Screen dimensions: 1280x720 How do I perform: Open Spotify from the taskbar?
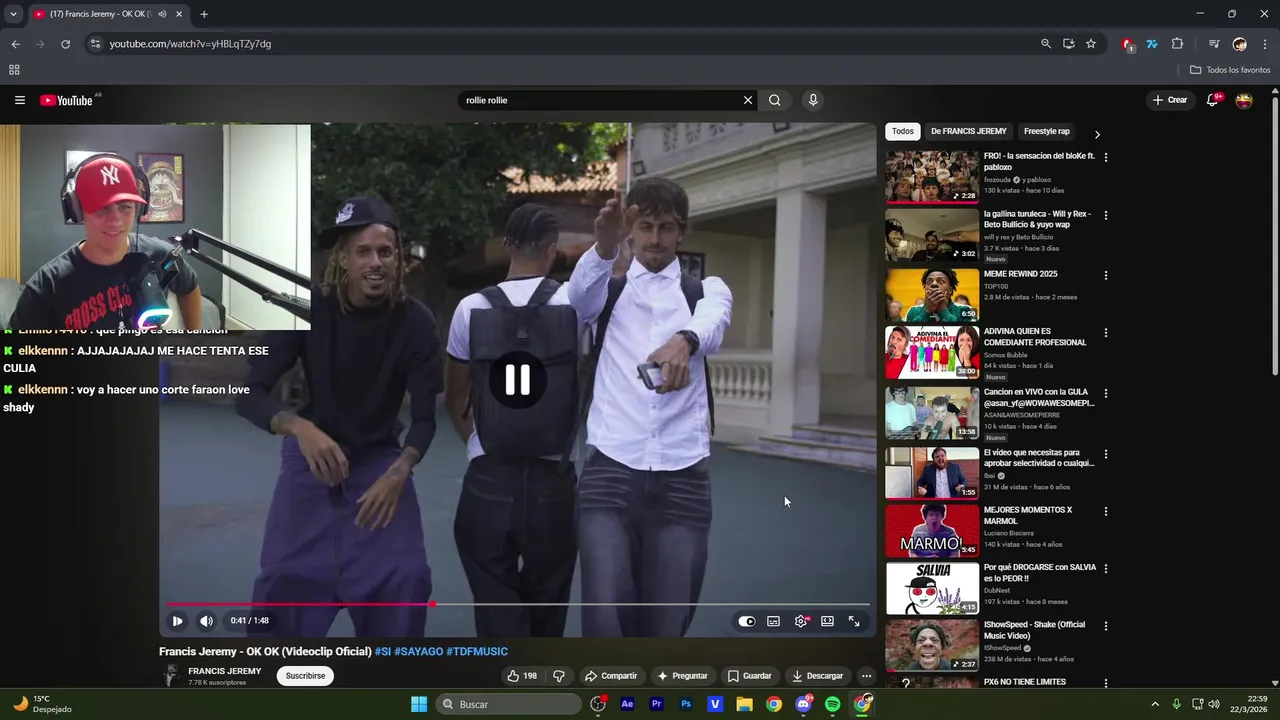click(833, 704)
